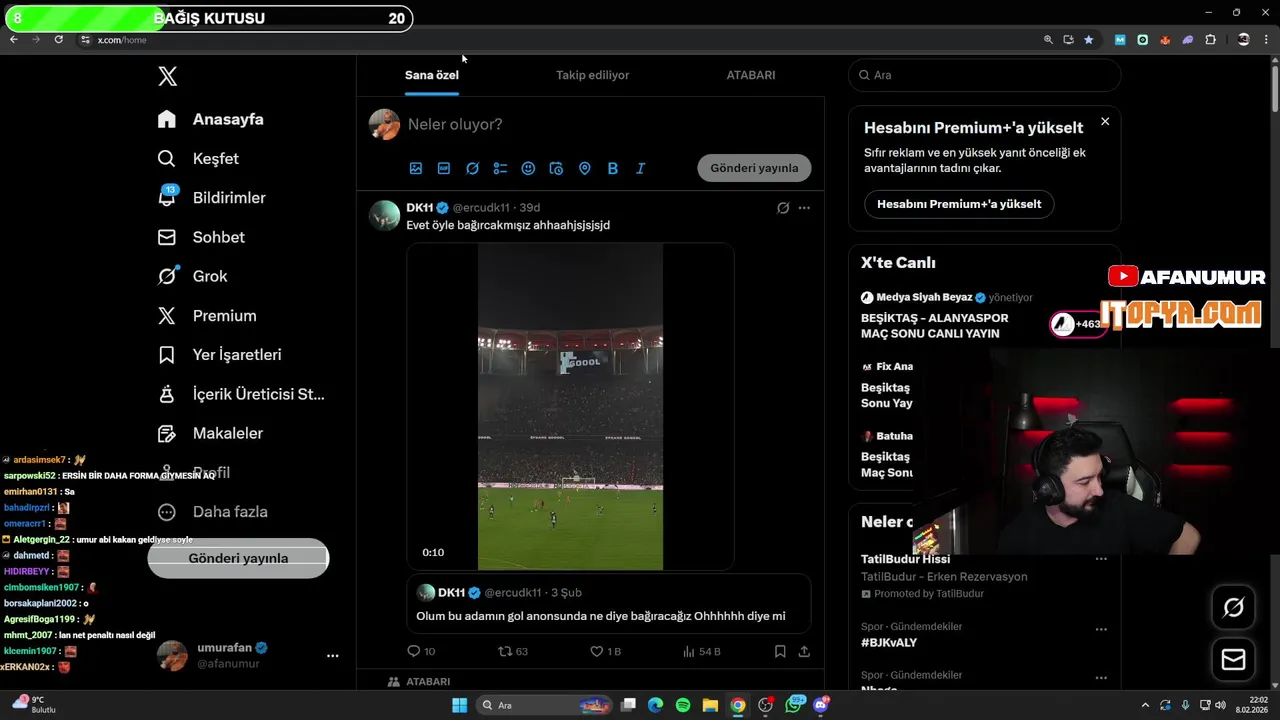The width and height of the screenshot is (1280, 720).
Task: Open the floating messages envelope button
Action: [1233, 660]
